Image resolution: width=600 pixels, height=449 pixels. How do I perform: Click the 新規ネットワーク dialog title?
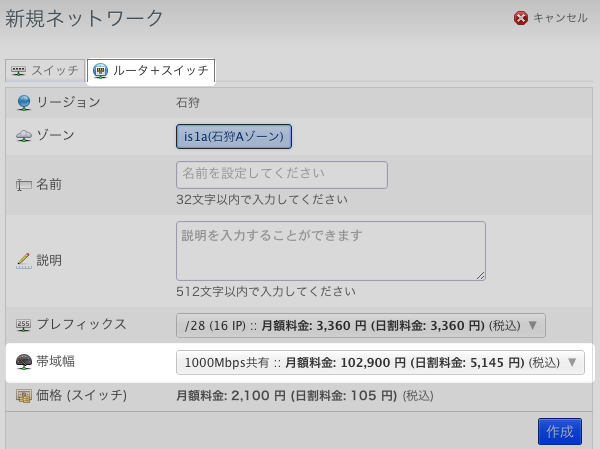click(85, 18)
